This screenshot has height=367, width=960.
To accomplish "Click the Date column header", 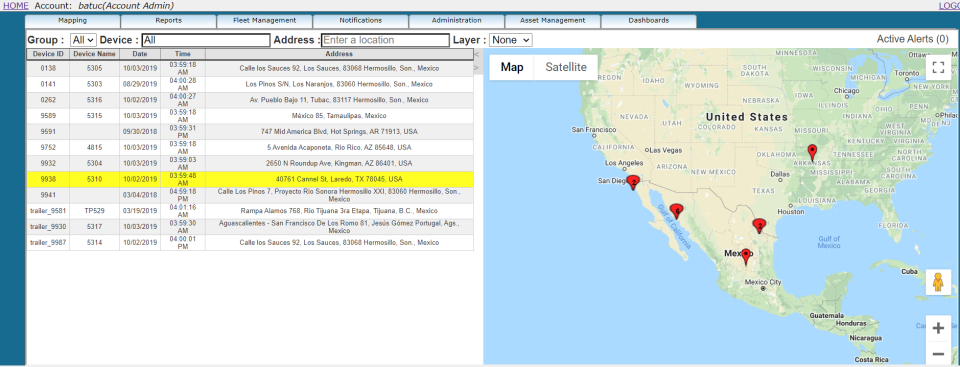I will tap(140, 54).
